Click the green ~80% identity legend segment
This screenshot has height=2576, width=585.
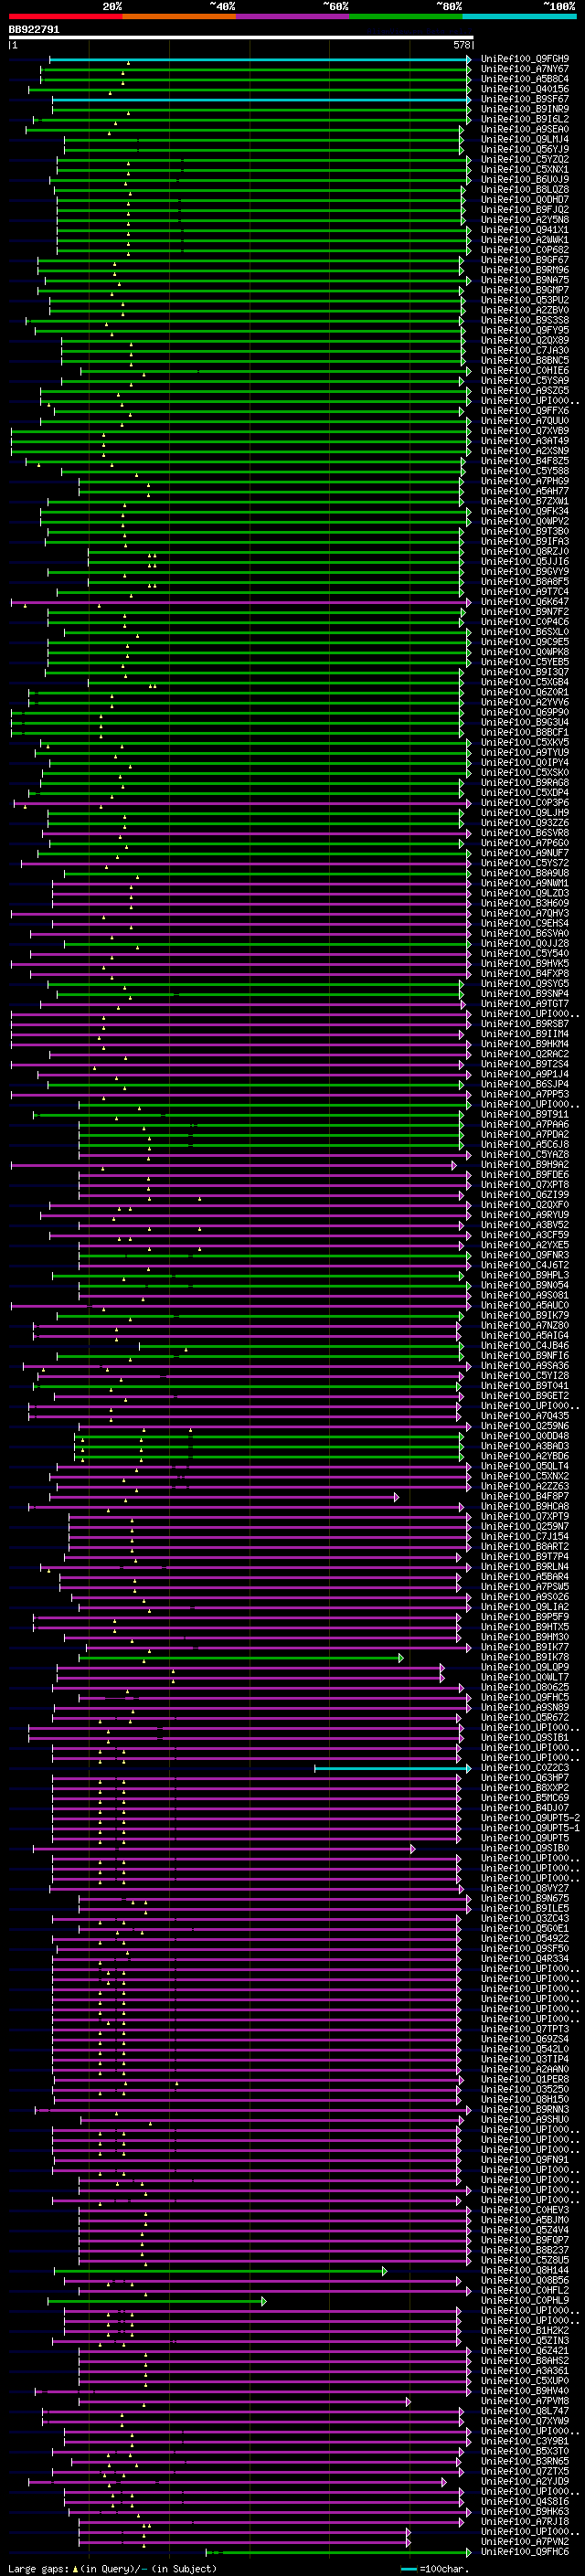point(406,16)
